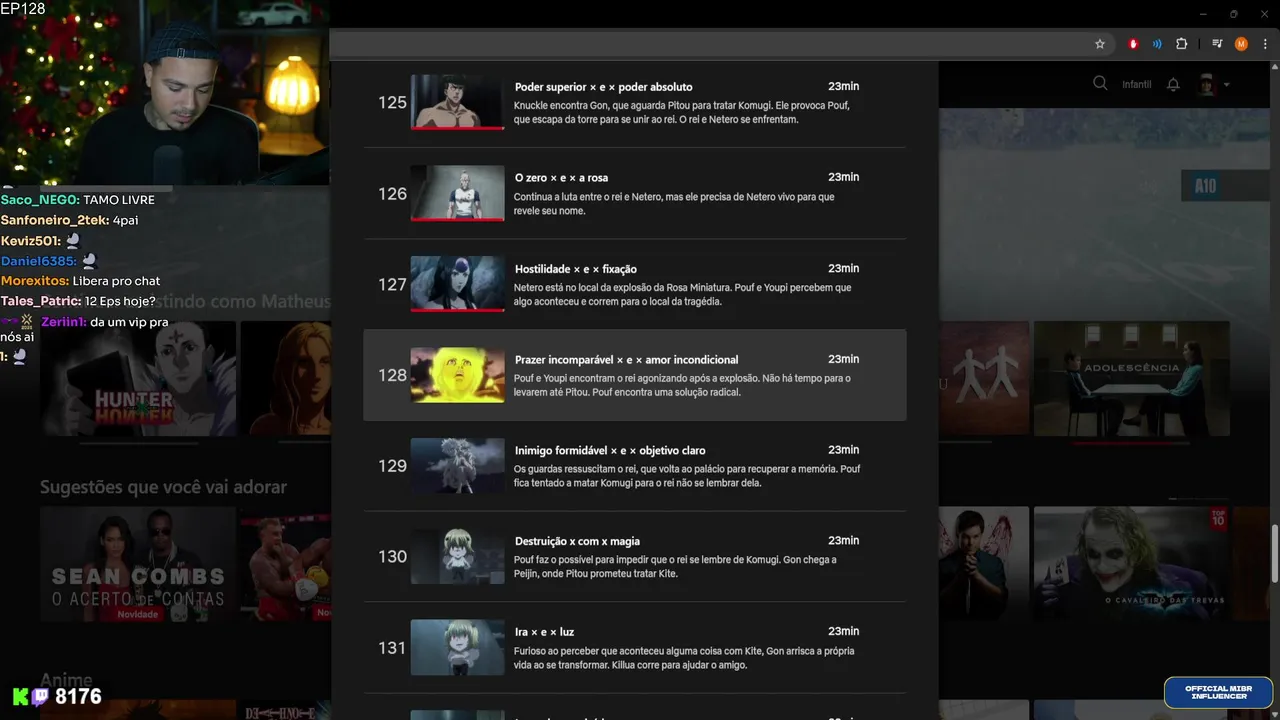This screenshot has width=1280, height=720.
Task: Click episode number 127
Action: point(392,284)
